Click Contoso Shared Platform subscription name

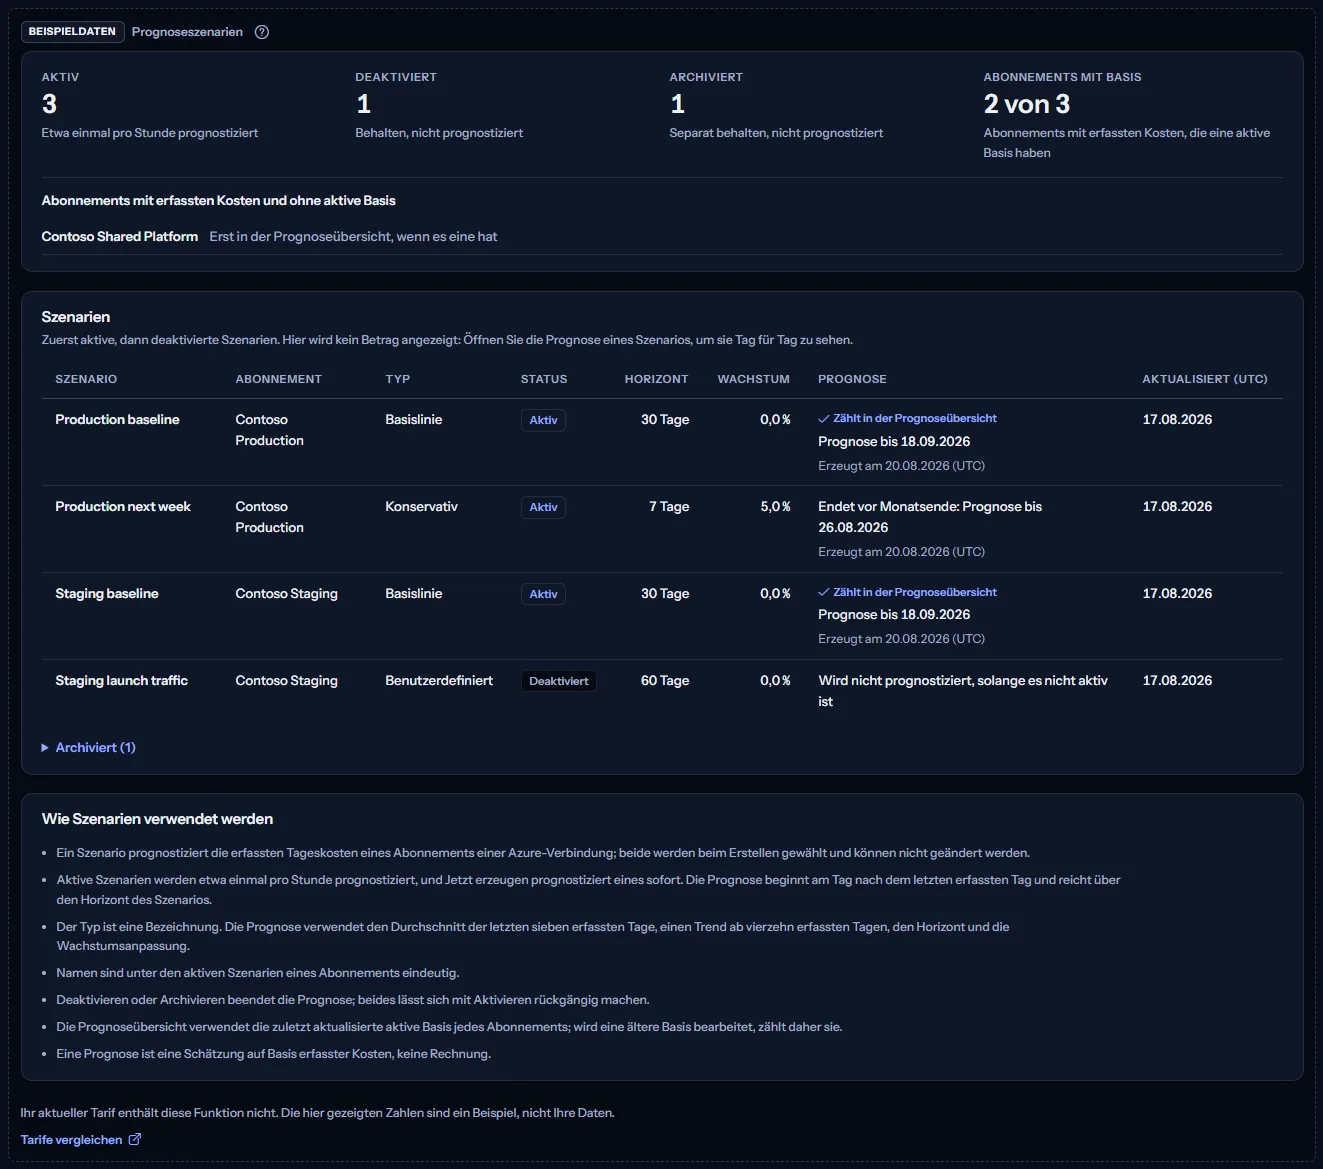tap(120, 237)
